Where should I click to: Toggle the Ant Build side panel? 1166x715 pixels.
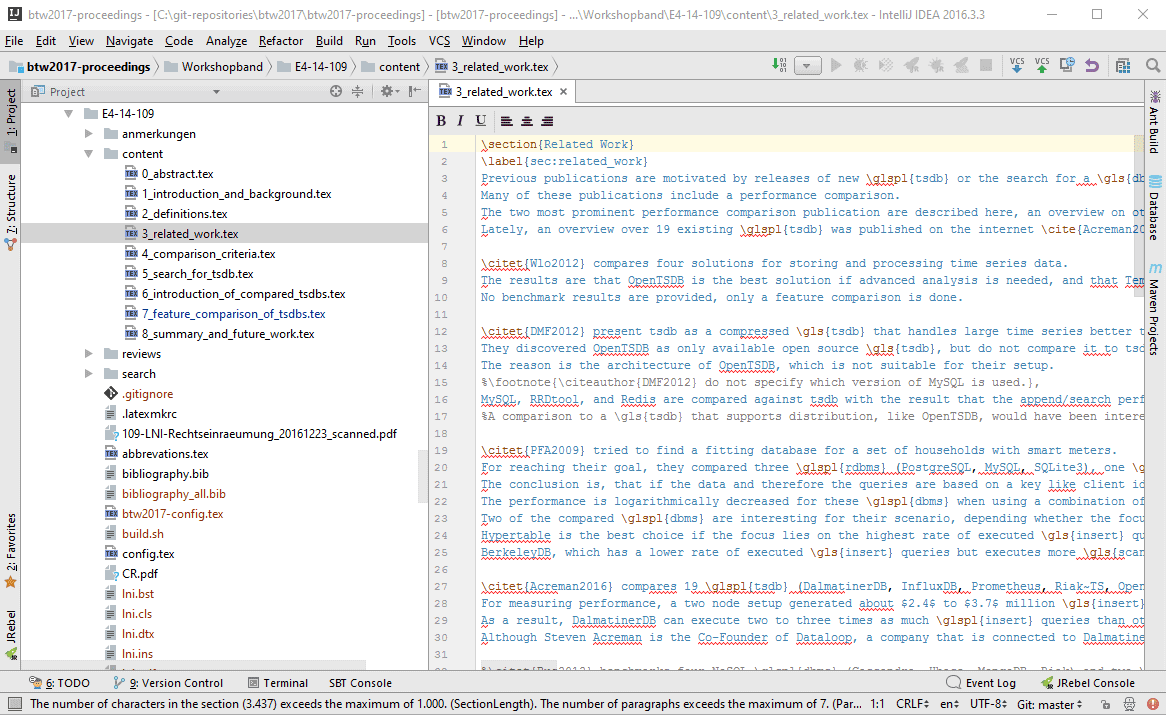click(1154, 123)
